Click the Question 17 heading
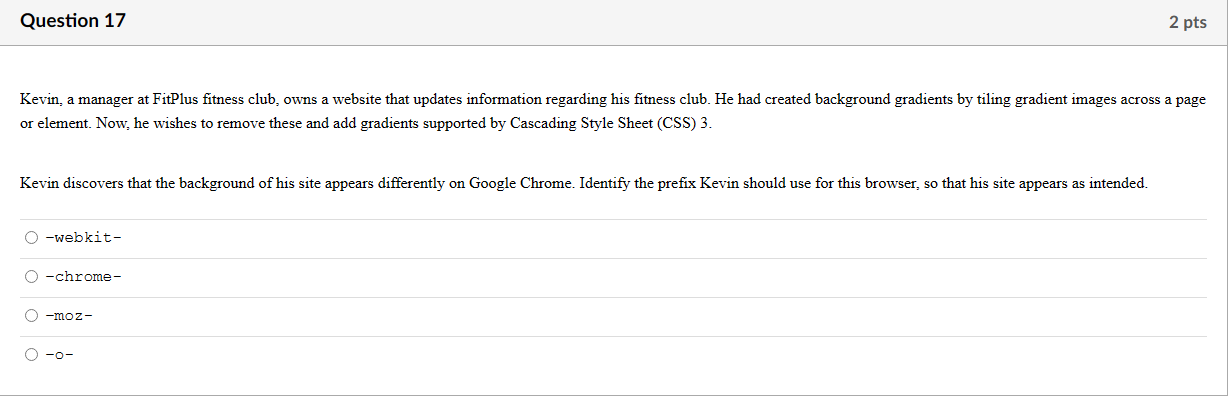 point(73,21)
